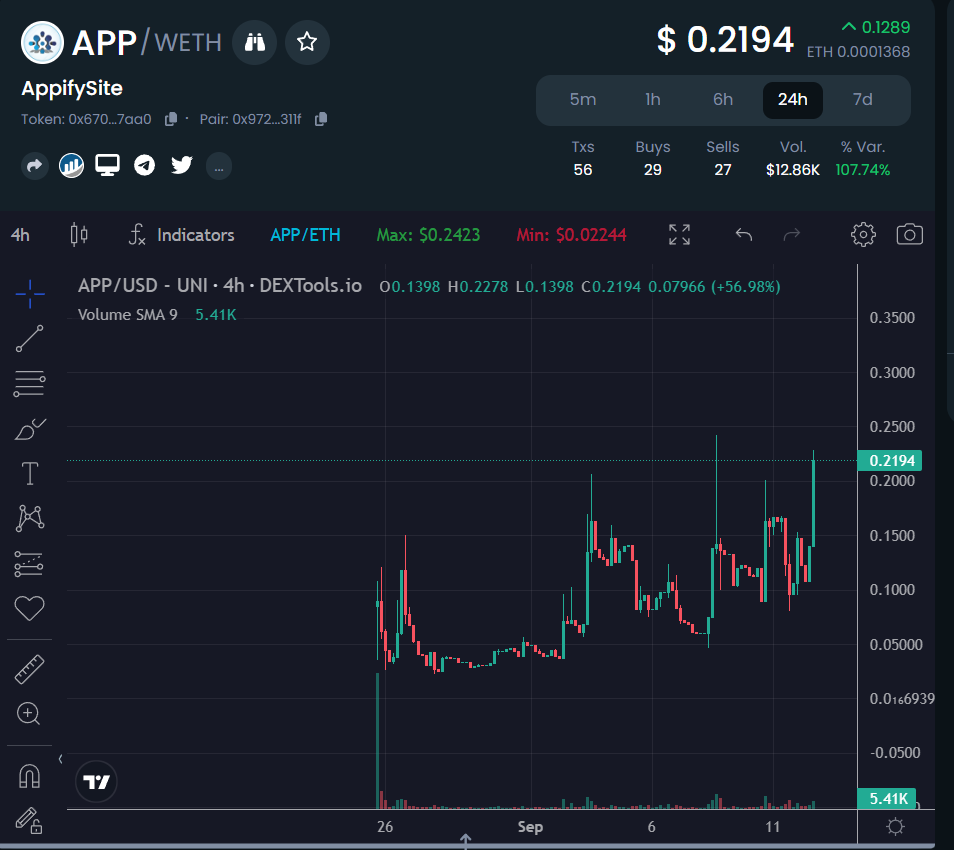Open the 4h chart interval dropdown
This screenshot has width=954, height=850.
pyautogui.click(x=20, y=235)
